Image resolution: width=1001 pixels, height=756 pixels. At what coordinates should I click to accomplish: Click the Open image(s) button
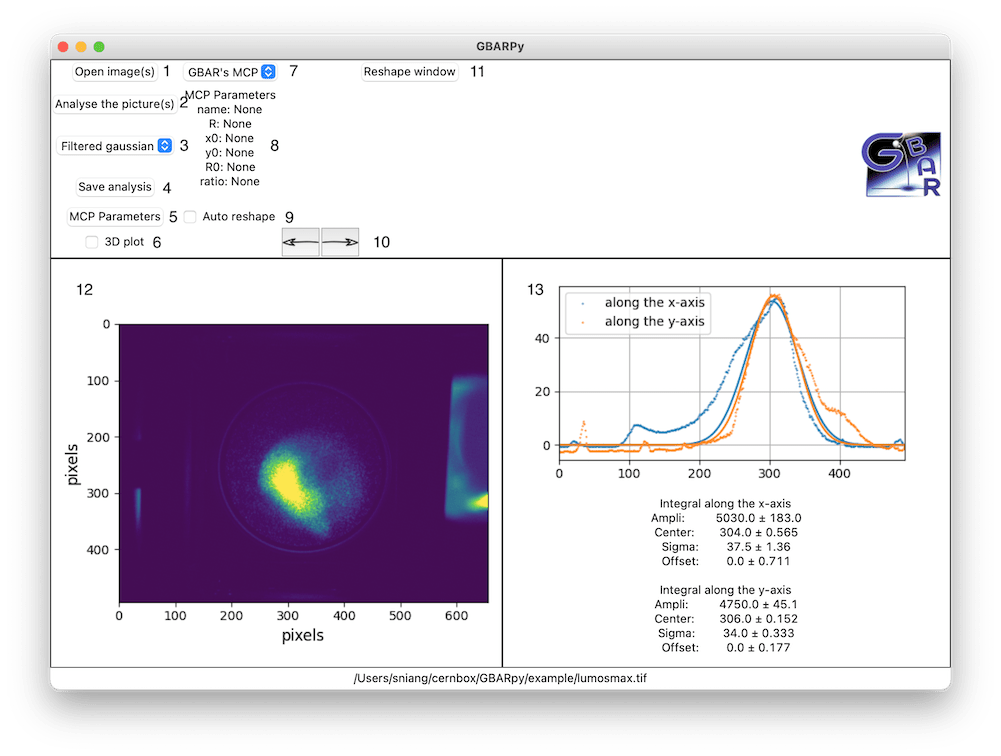coord(114,72)
